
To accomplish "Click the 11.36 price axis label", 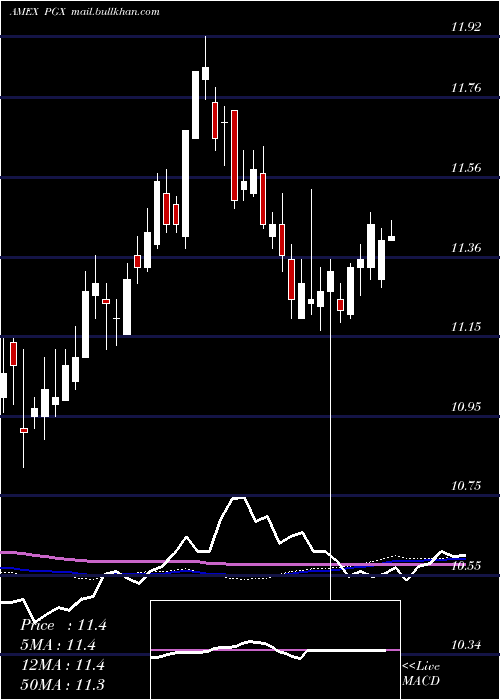I will click(x=466, y=248).
